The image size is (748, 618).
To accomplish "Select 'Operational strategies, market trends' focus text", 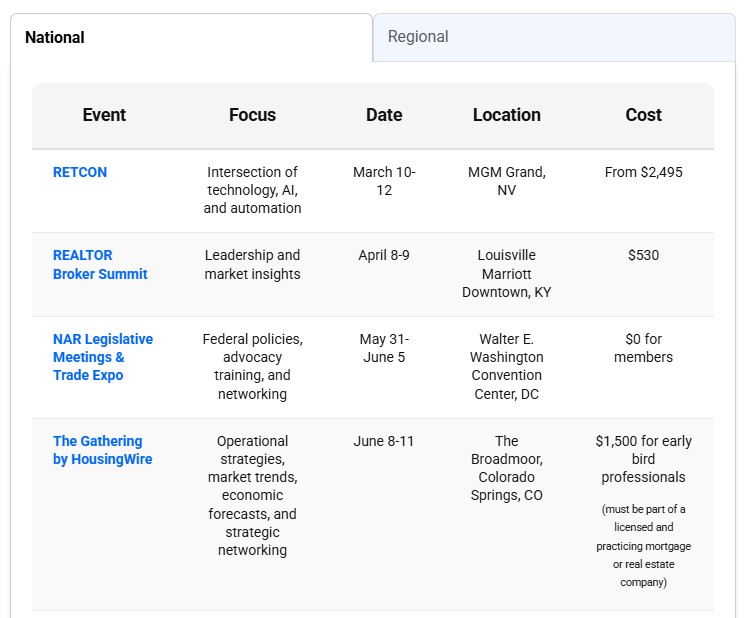I will click(252, 495).
